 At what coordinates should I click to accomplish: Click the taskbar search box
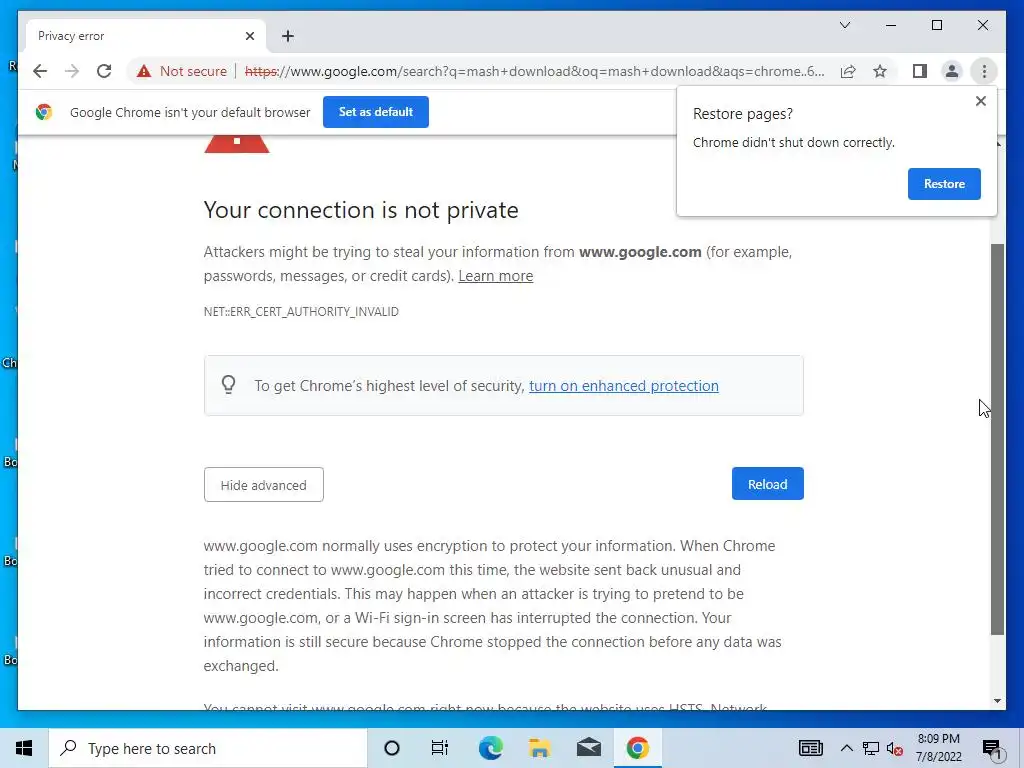point(208,748)
